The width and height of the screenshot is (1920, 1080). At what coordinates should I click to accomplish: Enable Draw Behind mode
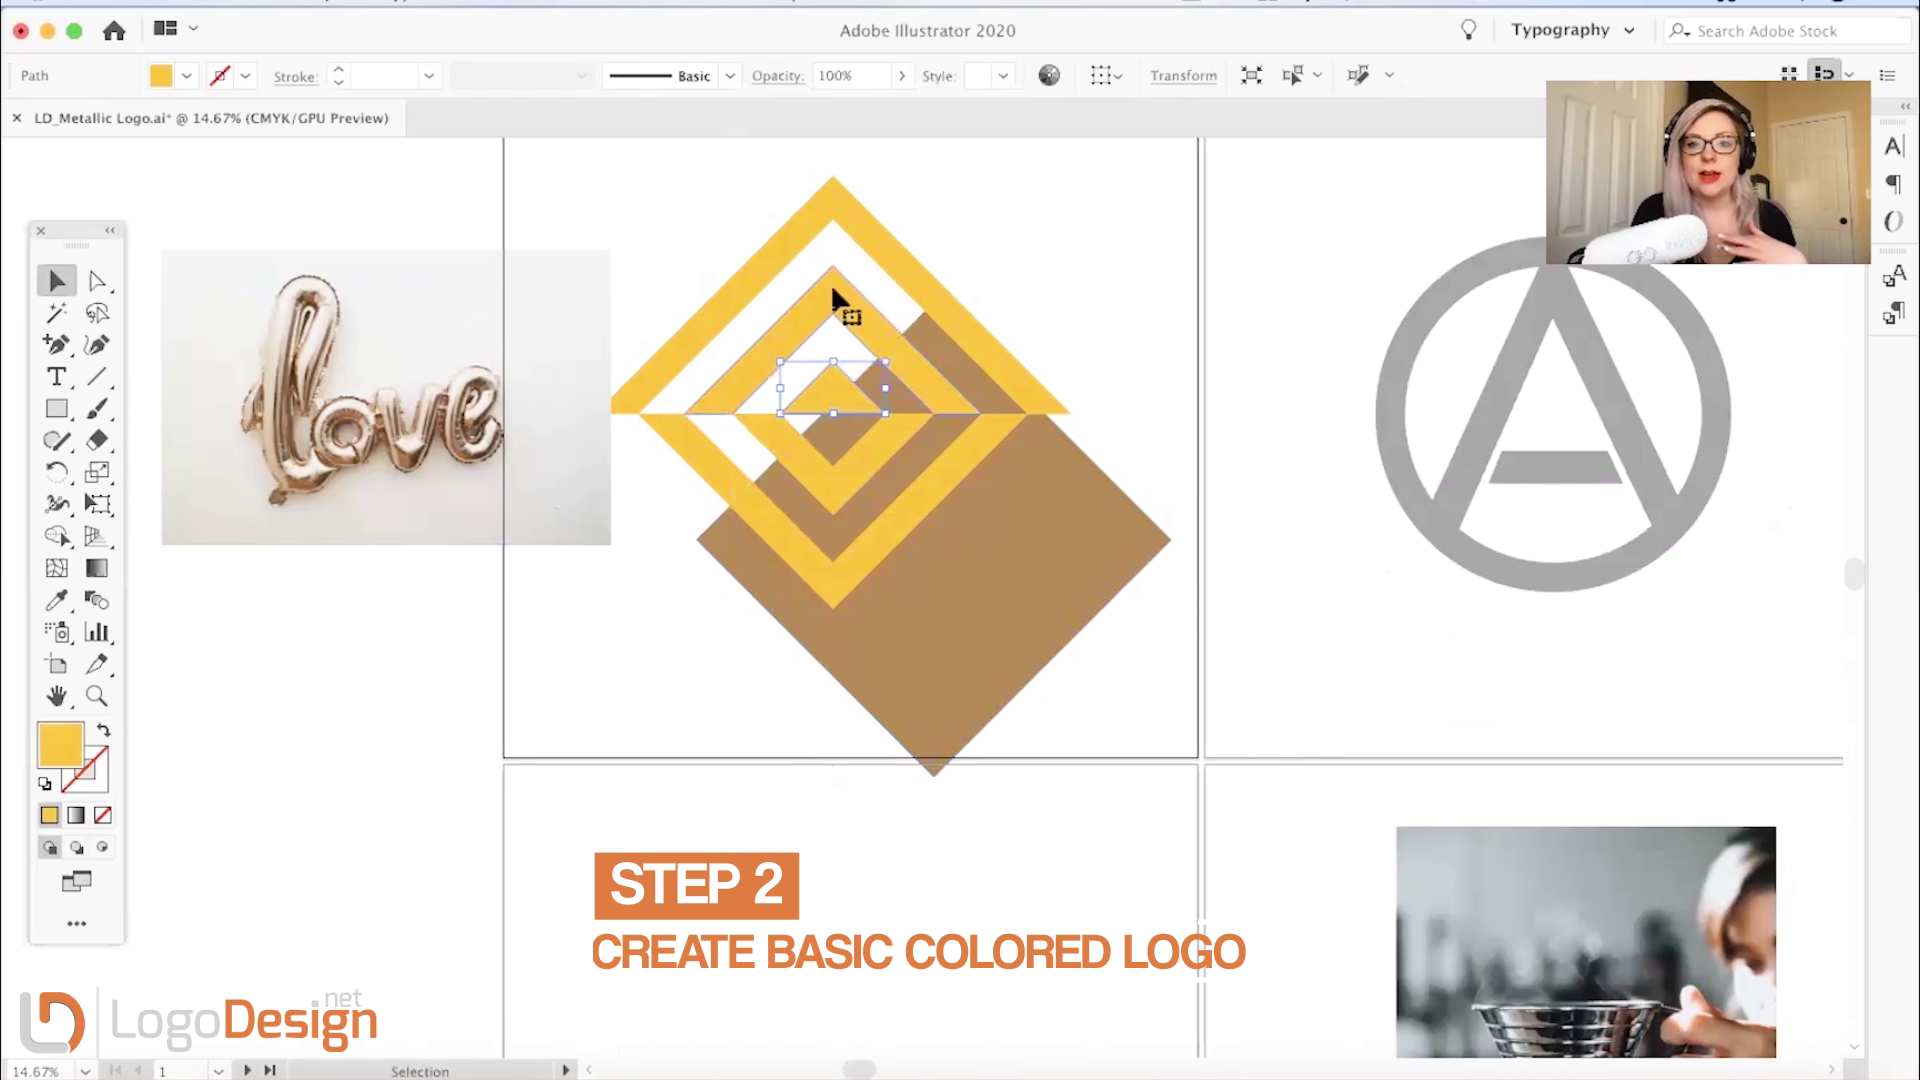point(76,848)
